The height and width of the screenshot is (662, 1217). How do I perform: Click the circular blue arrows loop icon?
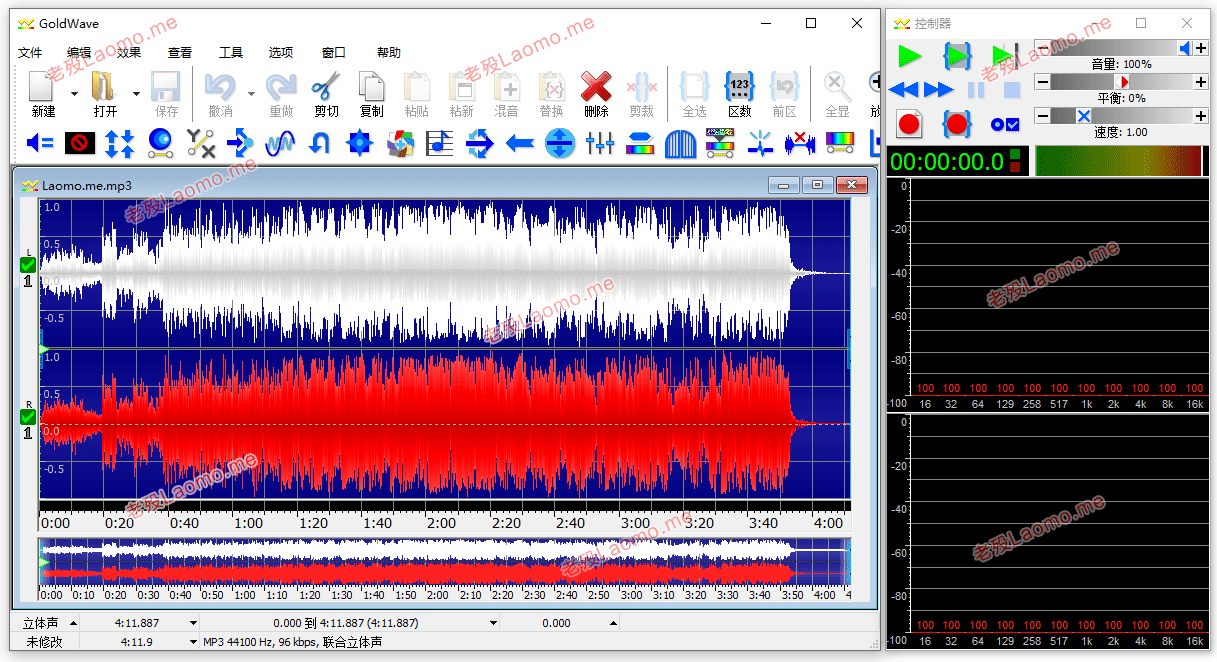(480, 143)
